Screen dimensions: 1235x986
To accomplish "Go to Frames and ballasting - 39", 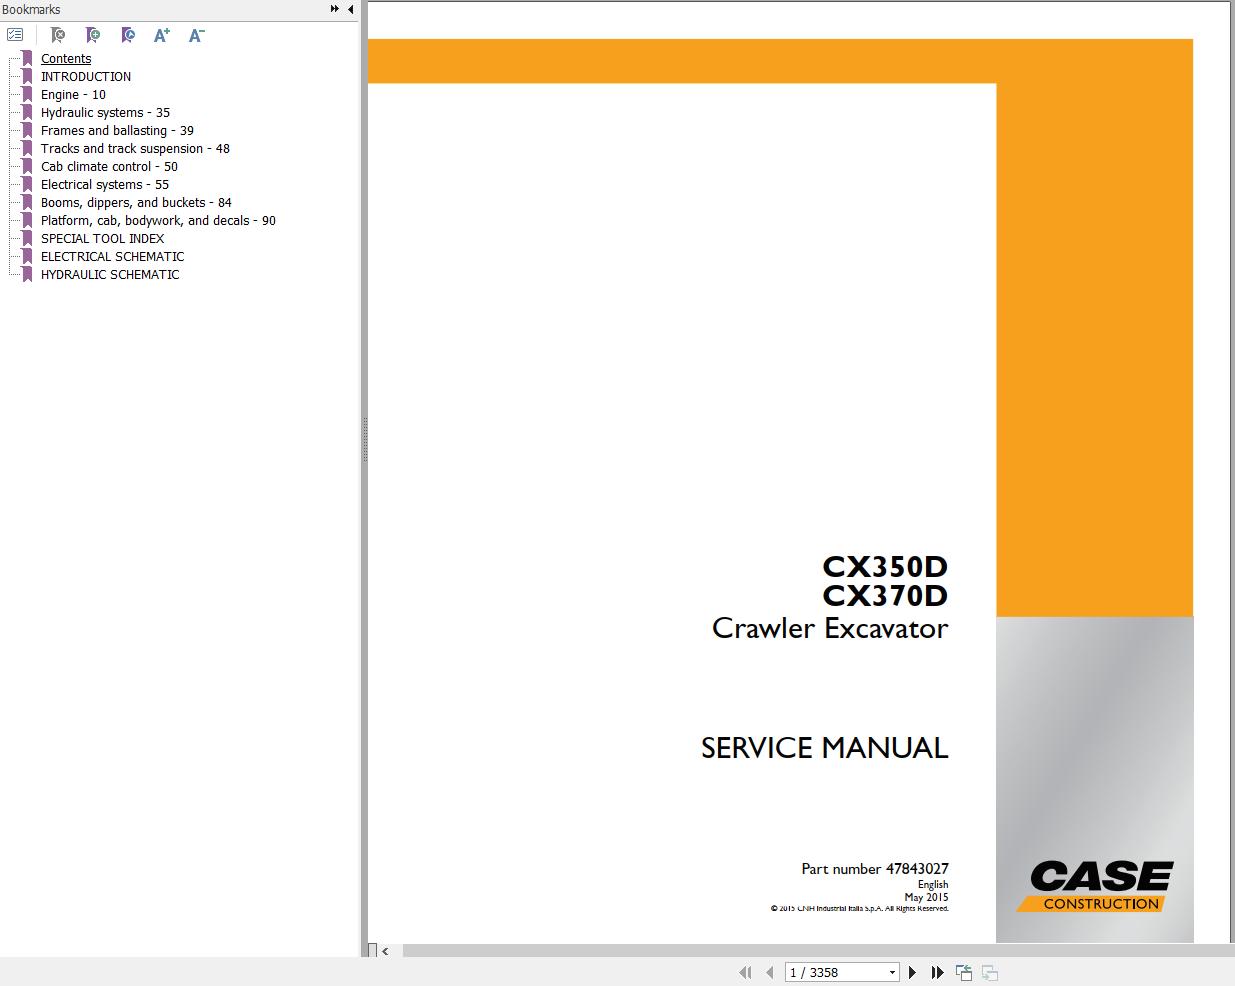I will [117, 131].
